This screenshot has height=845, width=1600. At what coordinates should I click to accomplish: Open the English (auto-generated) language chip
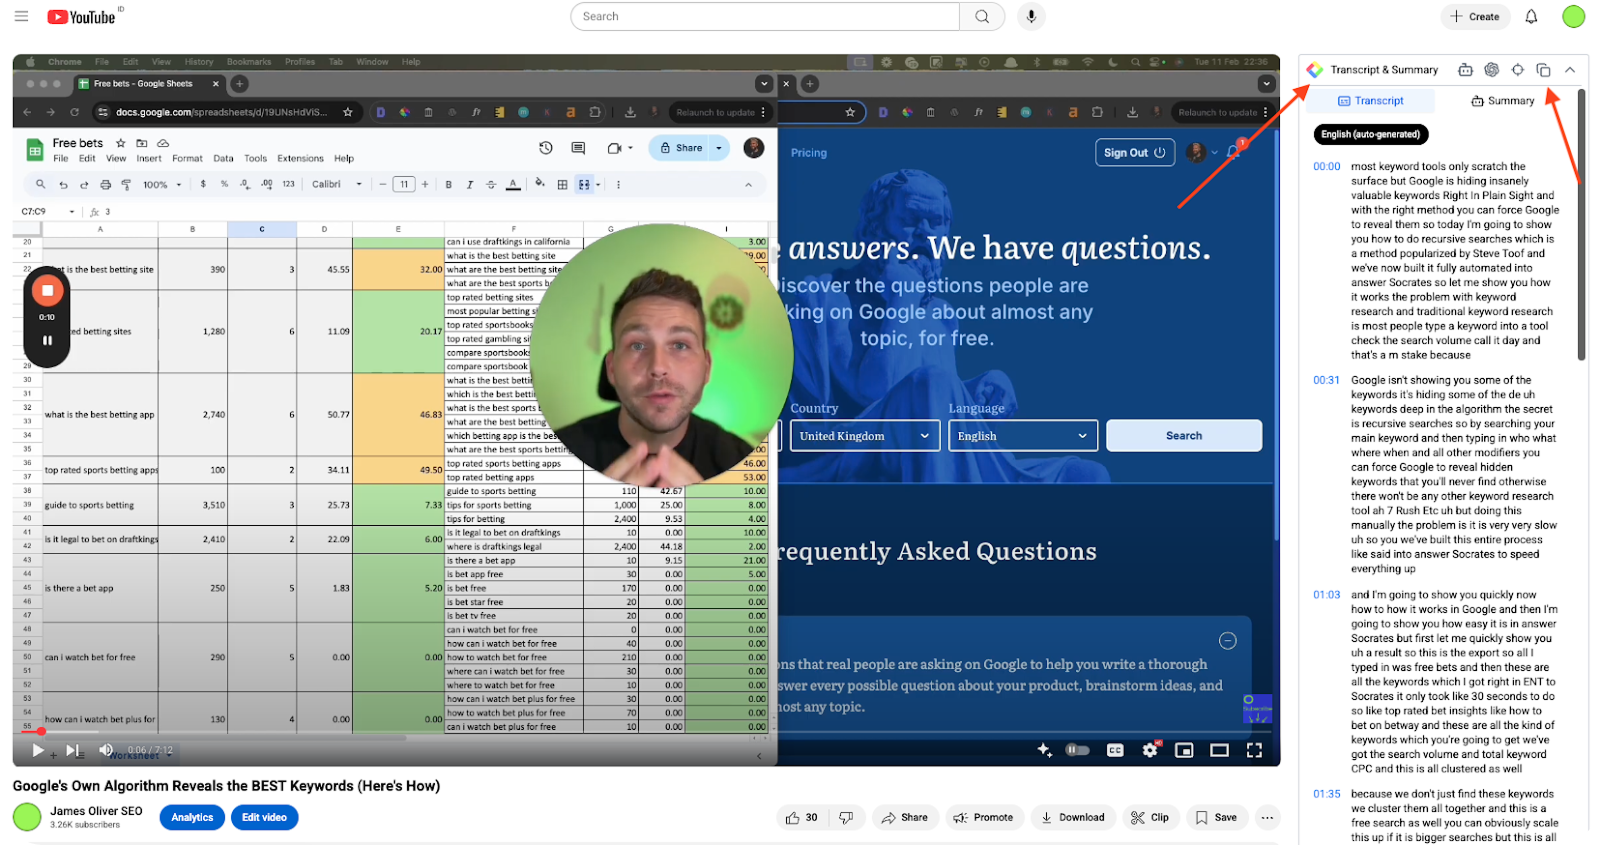pyautogui.click(x=1370, y=134)
